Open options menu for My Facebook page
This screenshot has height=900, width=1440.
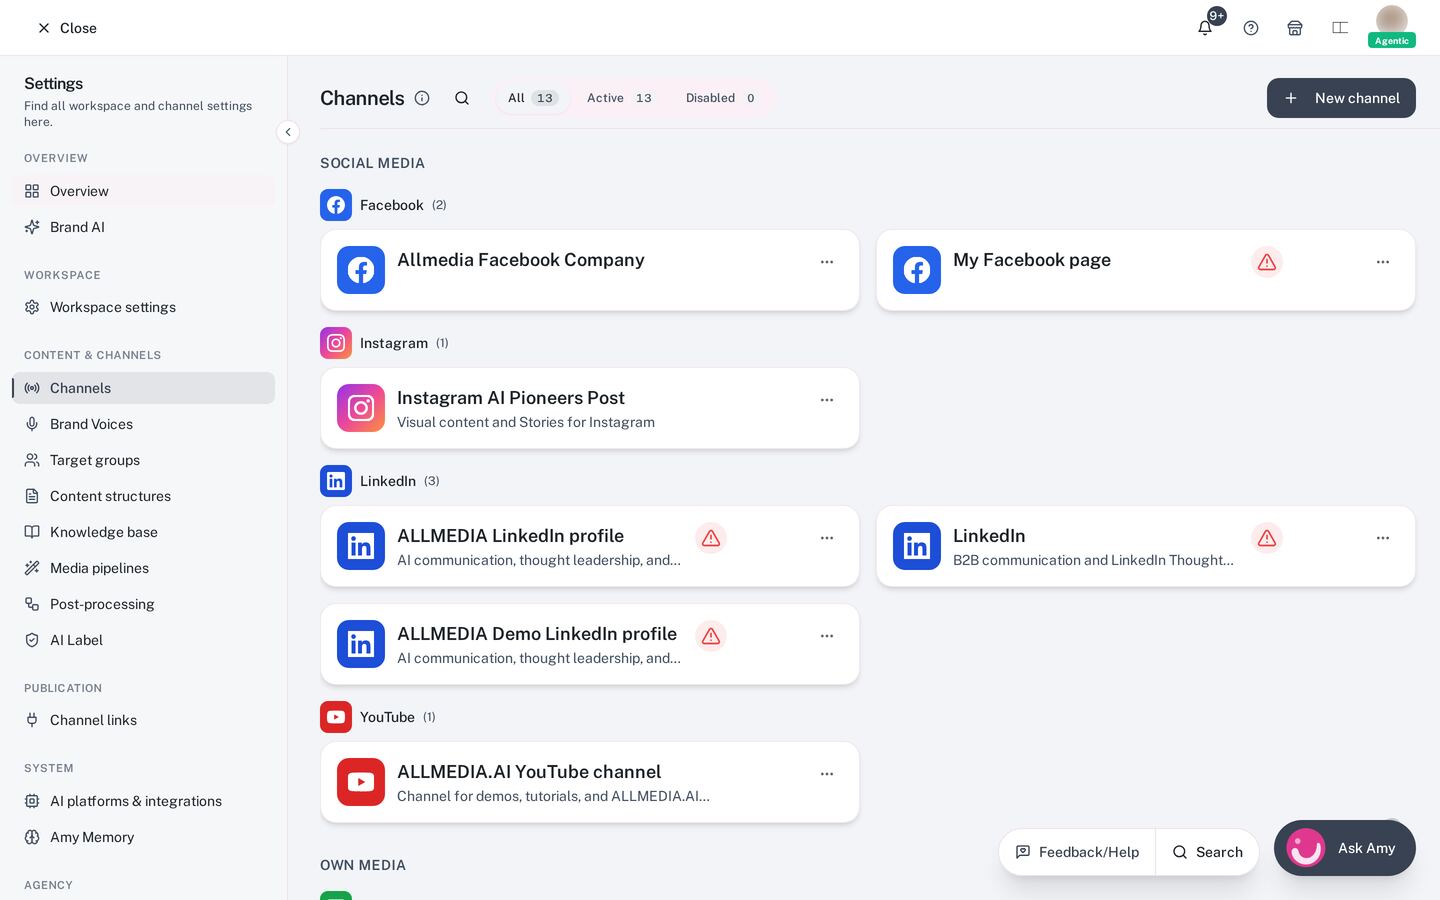(1383, 262)
